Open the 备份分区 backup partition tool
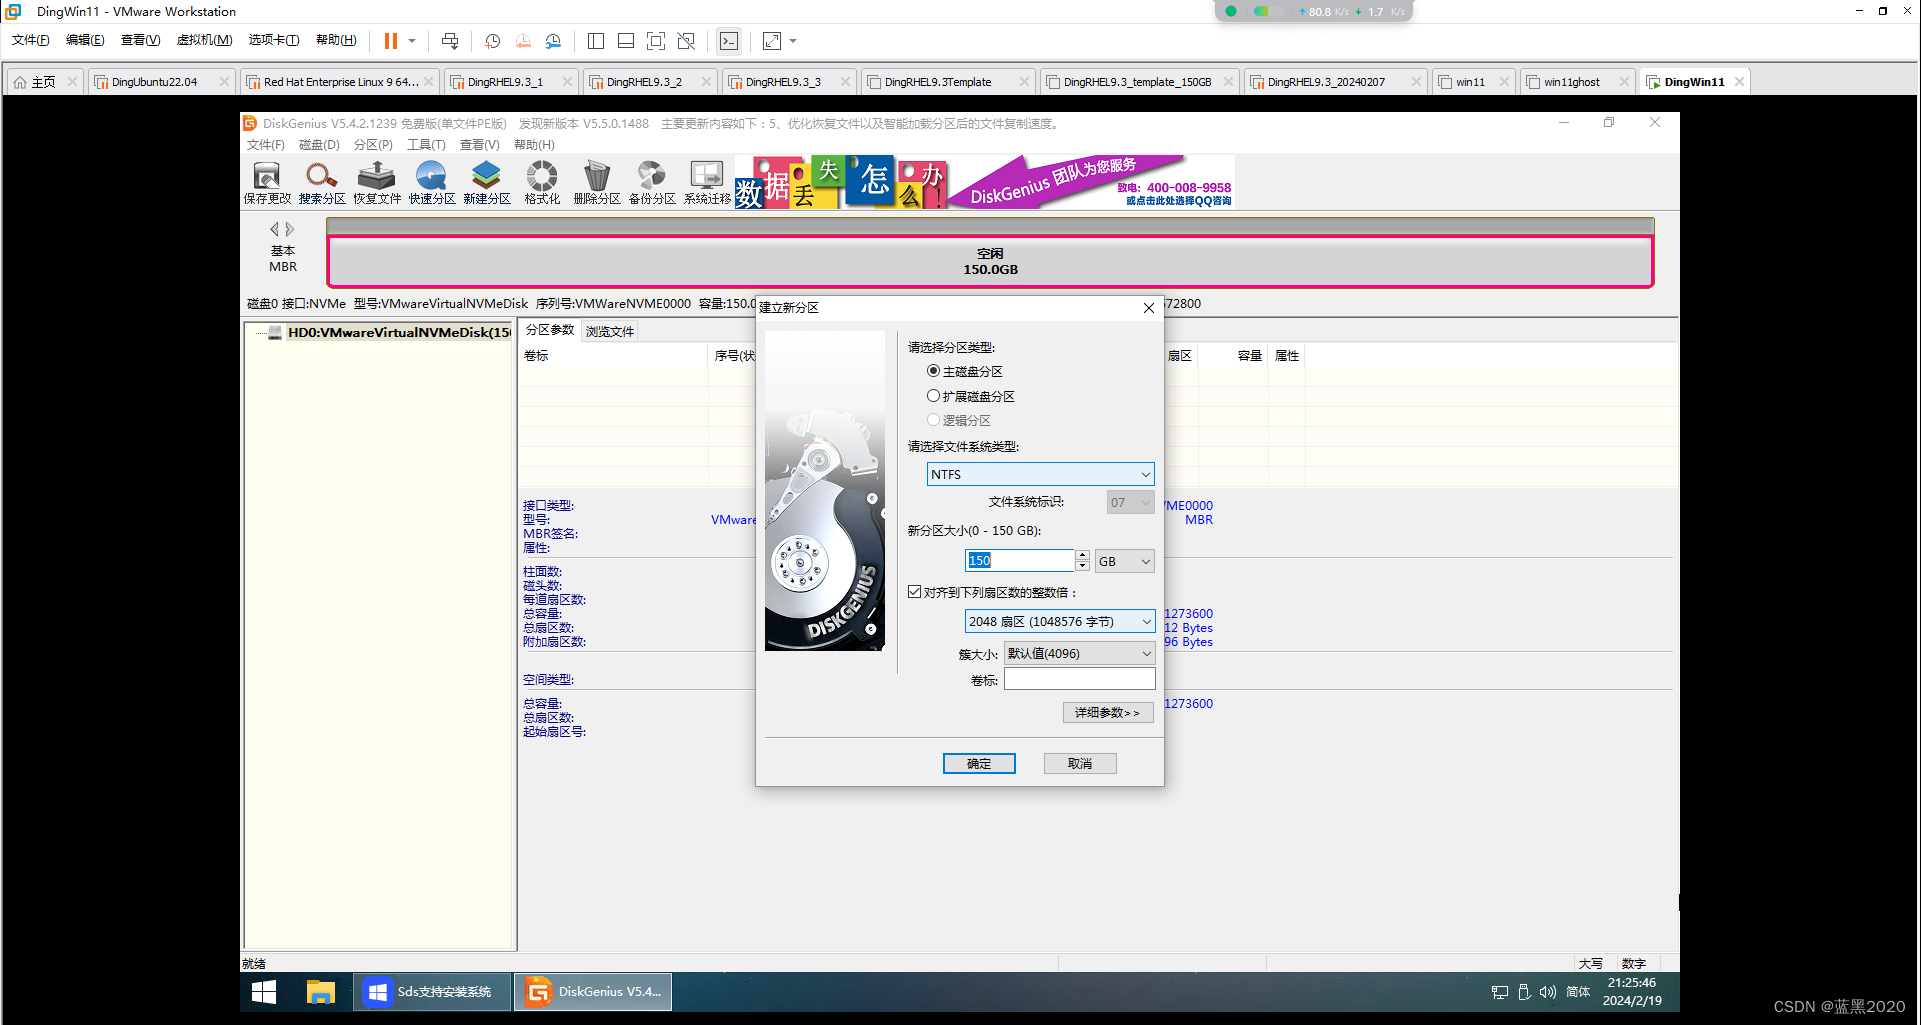This screenshot has height=1025, width=1921. pos(652,183)
